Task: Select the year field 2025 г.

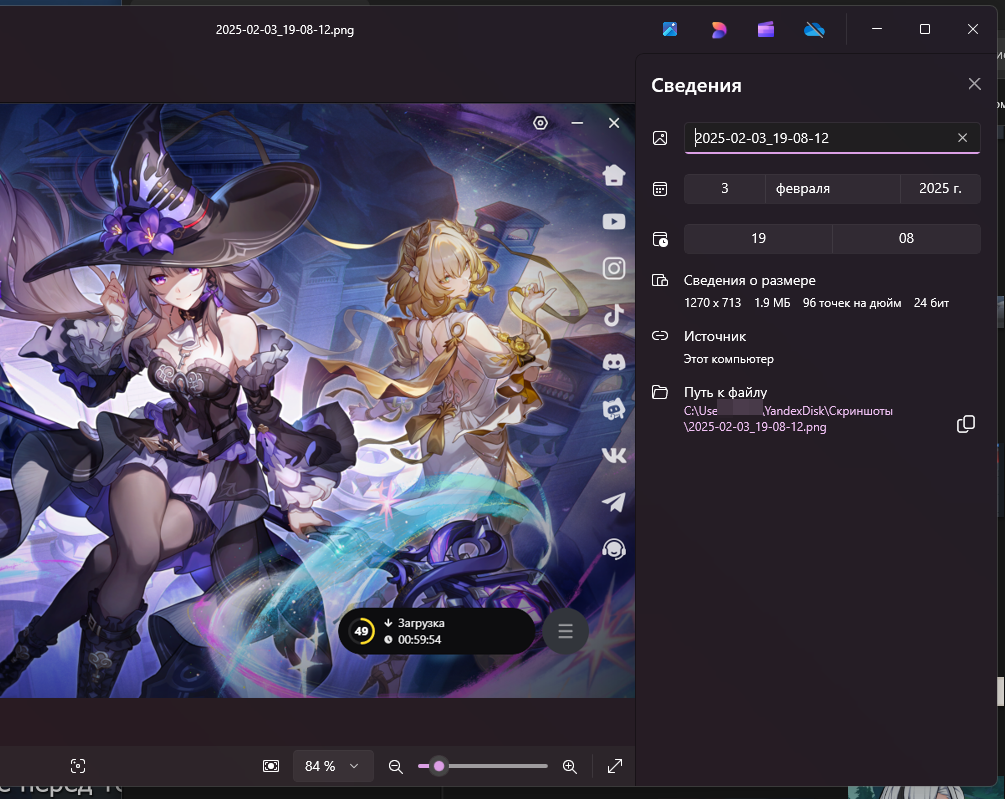Action: [x=940, y=188]
